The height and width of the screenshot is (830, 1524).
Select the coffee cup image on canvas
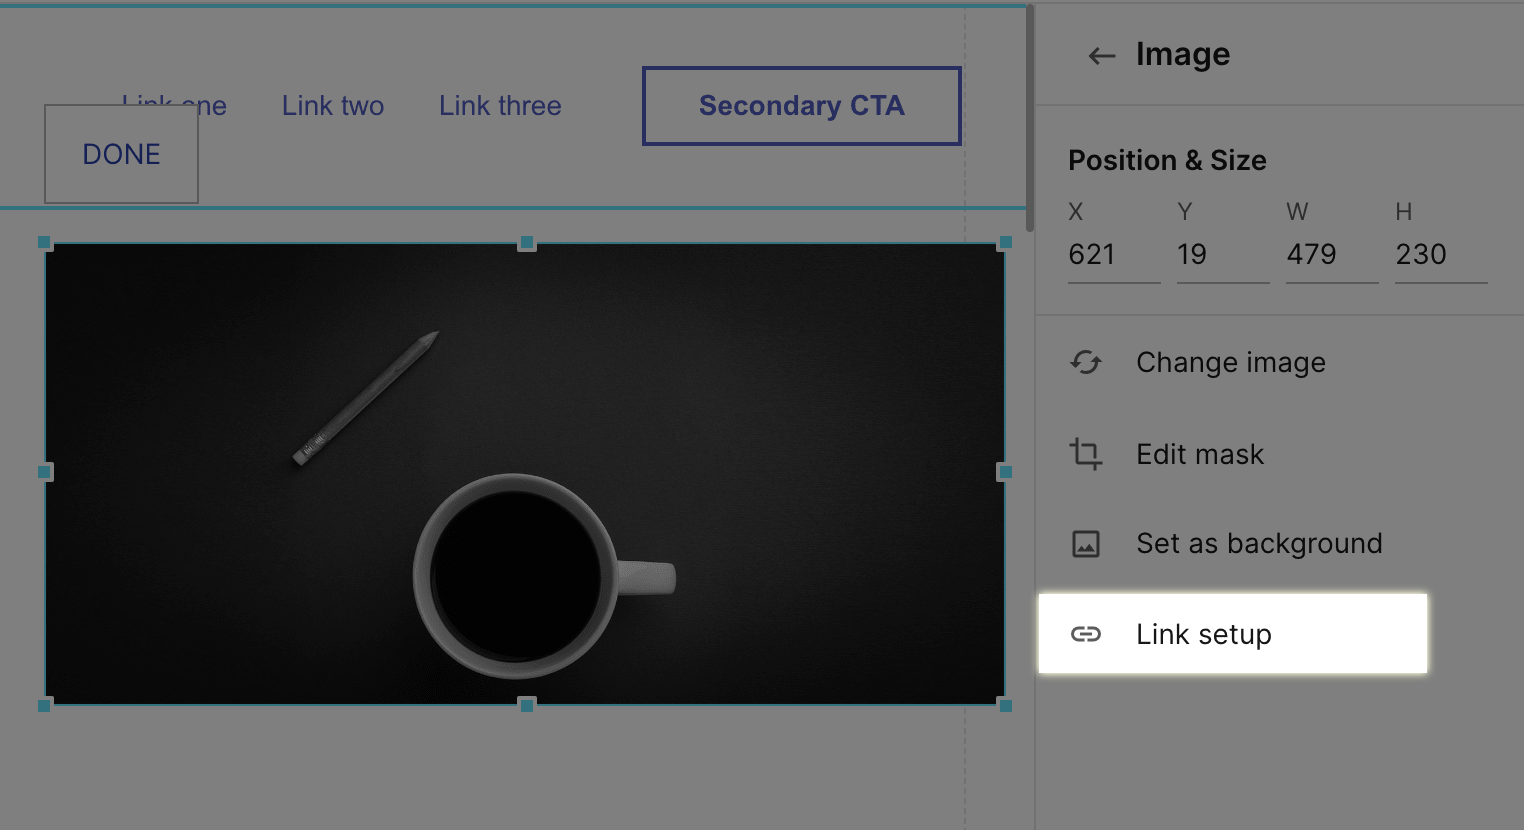click(525, 474)
